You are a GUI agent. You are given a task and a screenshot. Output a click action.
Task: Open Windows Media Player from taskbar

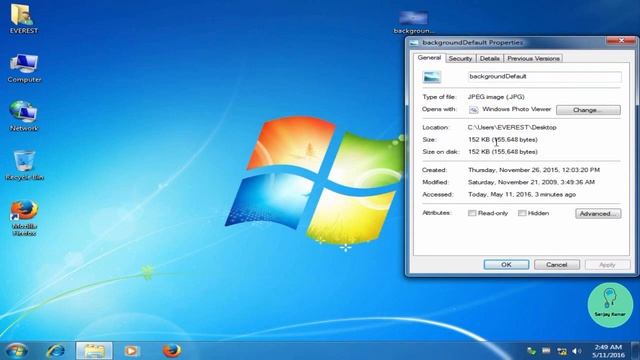[131, 351]
